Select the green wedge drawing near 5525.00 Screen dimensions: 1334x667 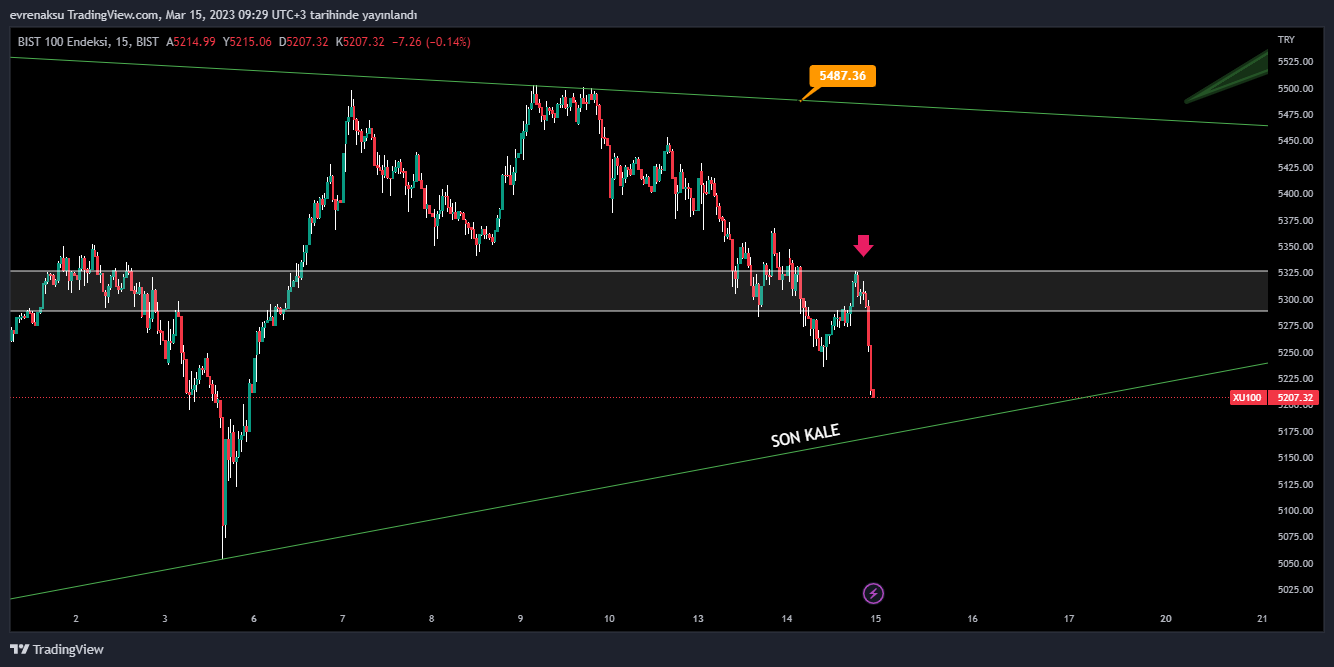click(1227, 76)
